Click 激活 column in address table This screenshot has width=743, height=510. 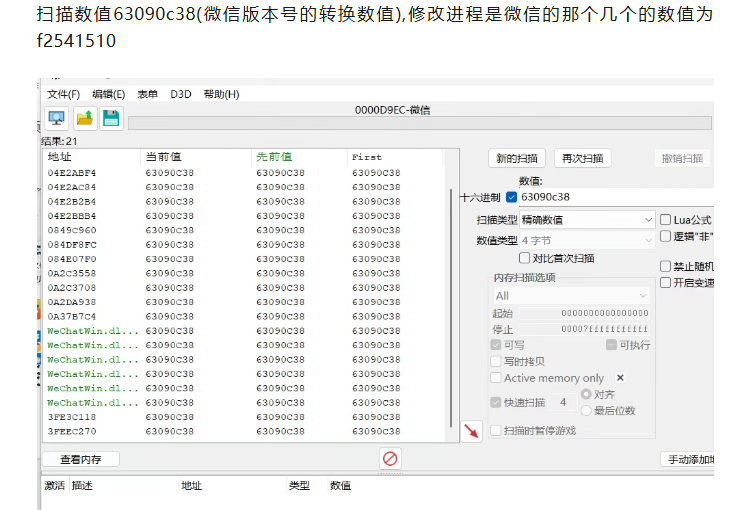pos(54,485)
